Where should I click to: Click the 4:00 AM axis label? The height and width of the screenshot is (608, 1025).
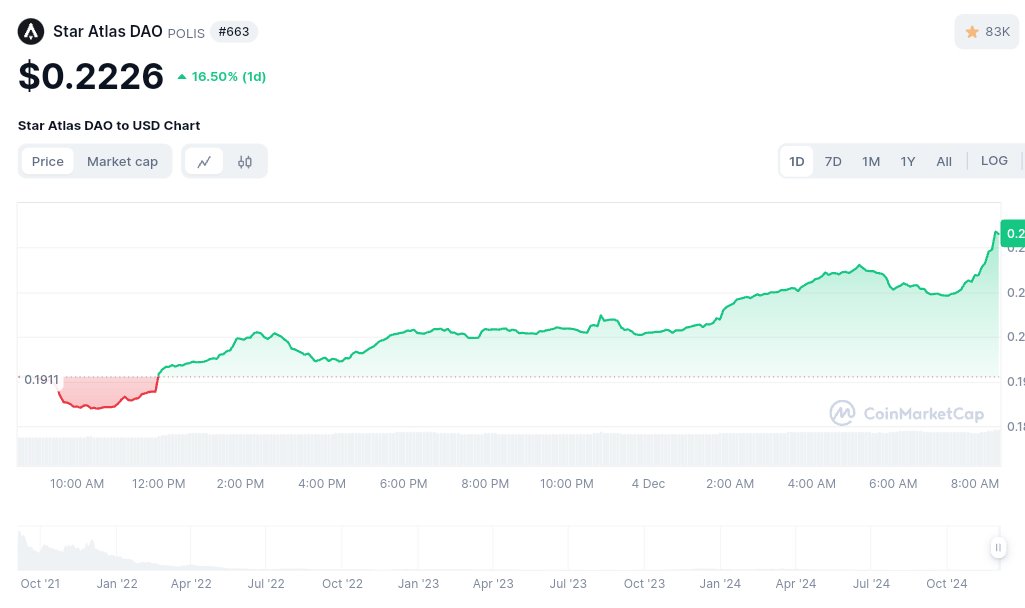[x=812, y=484]
